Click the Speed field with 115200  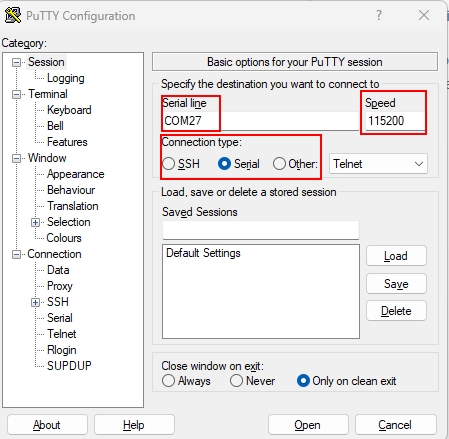point(396,121)
